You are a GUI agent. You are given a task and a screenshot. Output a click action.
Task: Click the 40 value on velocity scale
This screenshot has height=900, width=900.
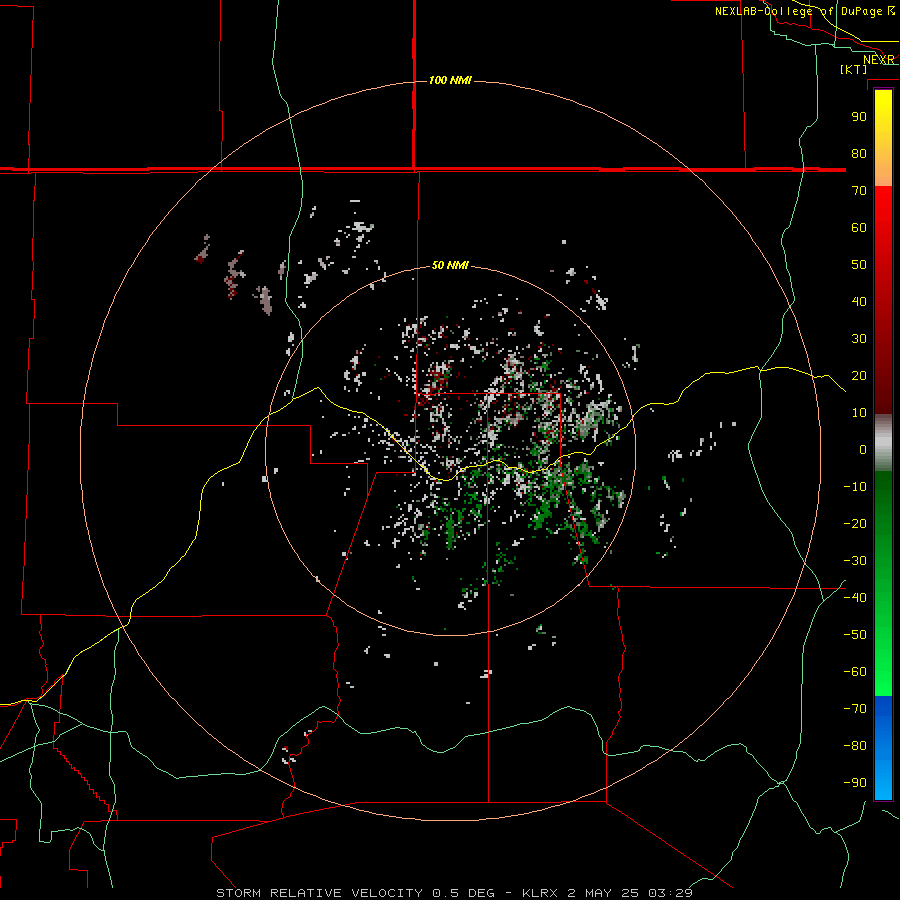click(859, 302)
